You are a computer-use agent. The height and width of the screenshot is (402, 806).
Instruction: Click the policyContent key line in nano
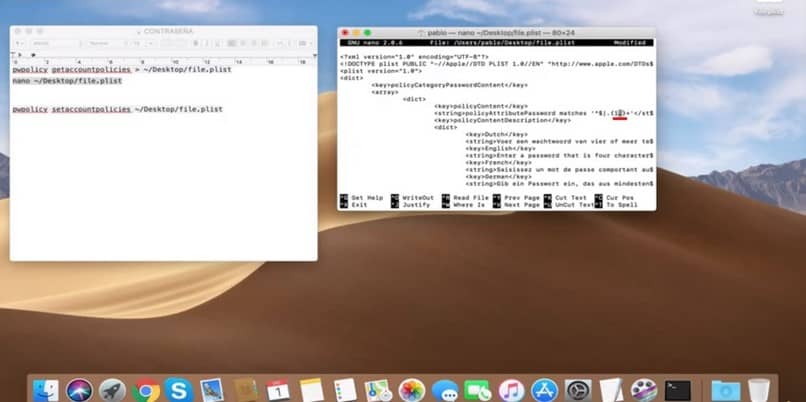click(481, 106)
